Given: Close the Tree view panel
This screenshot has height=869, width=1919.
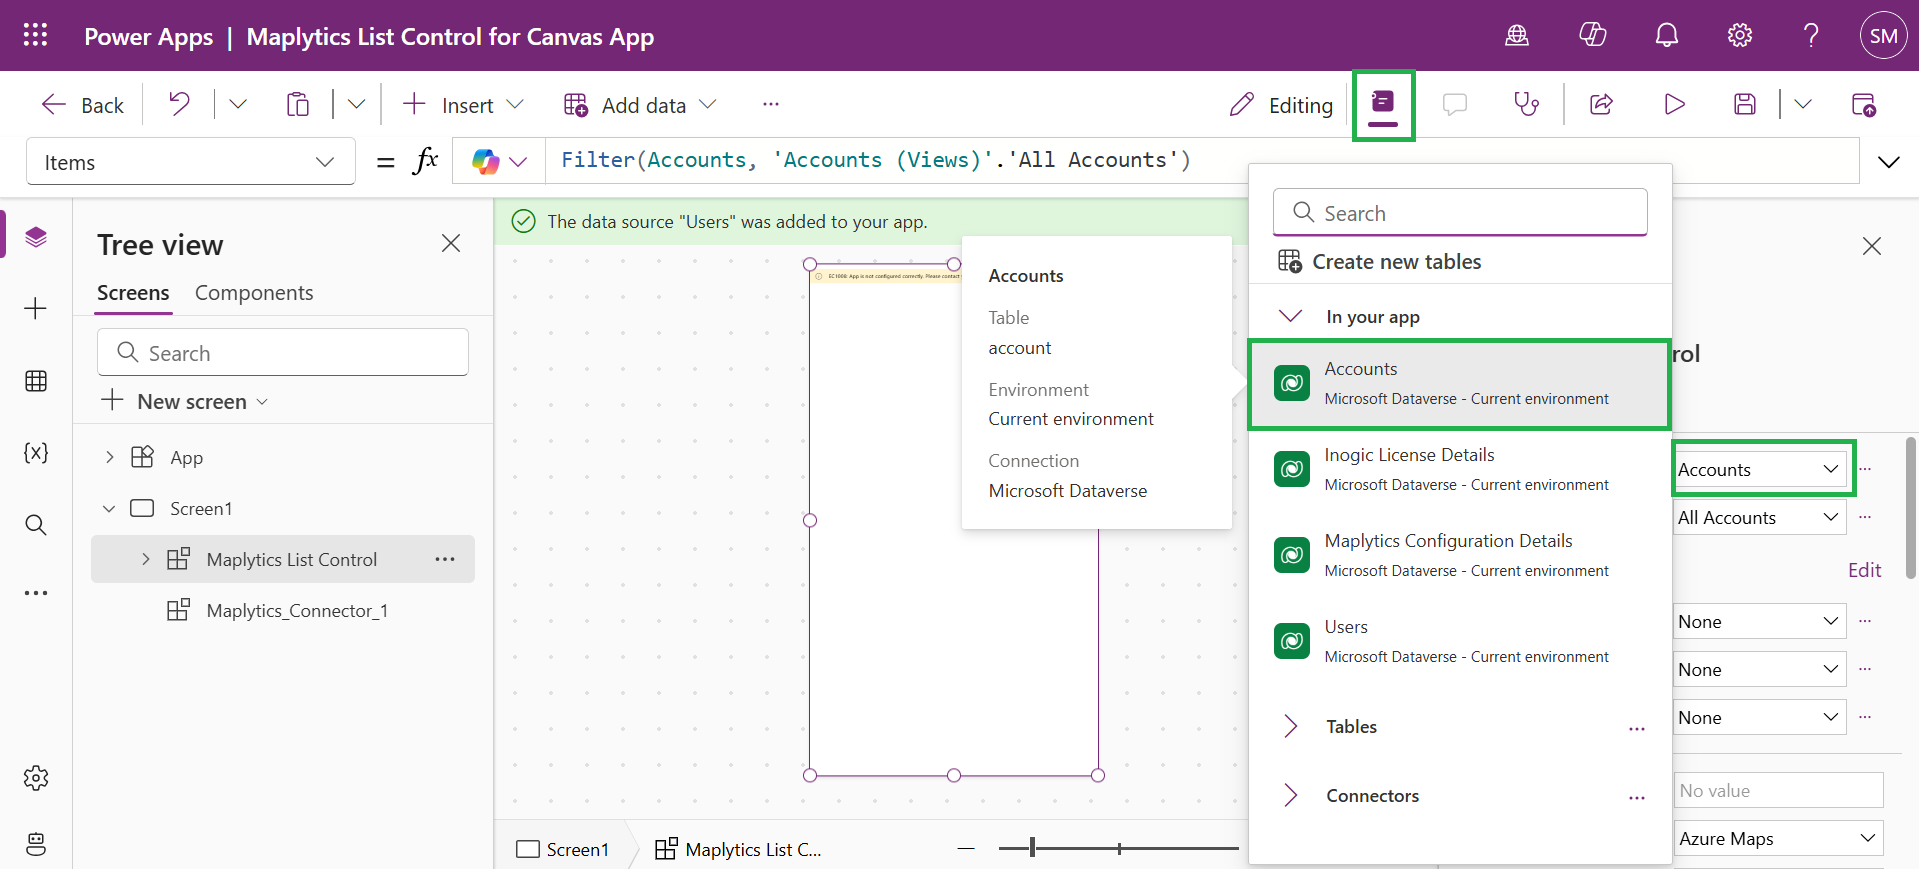Looking at the screenshot, I should [451, 243].
